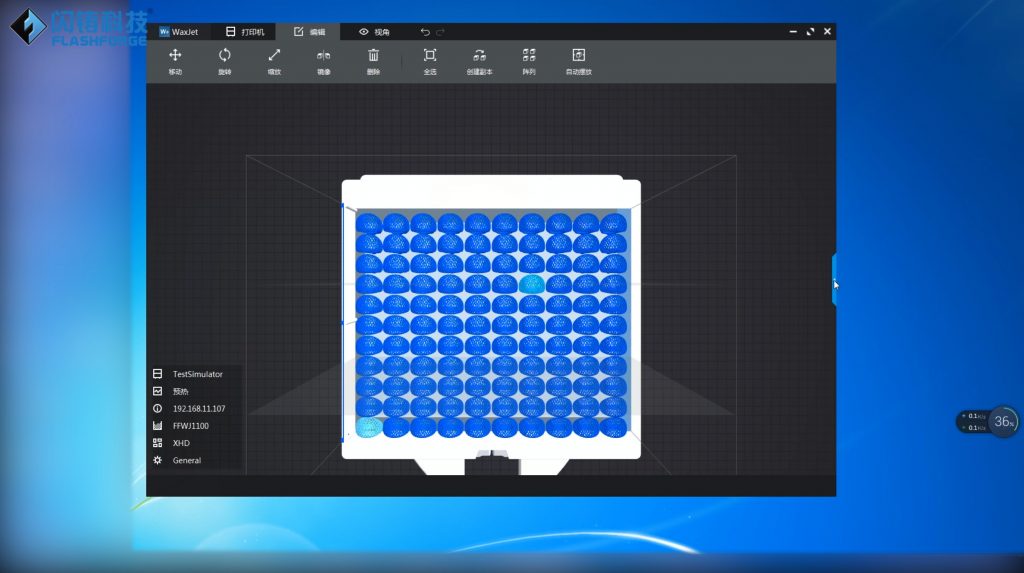
Task: Select the Scale (缩放) tool
Action: click(274, 61)
